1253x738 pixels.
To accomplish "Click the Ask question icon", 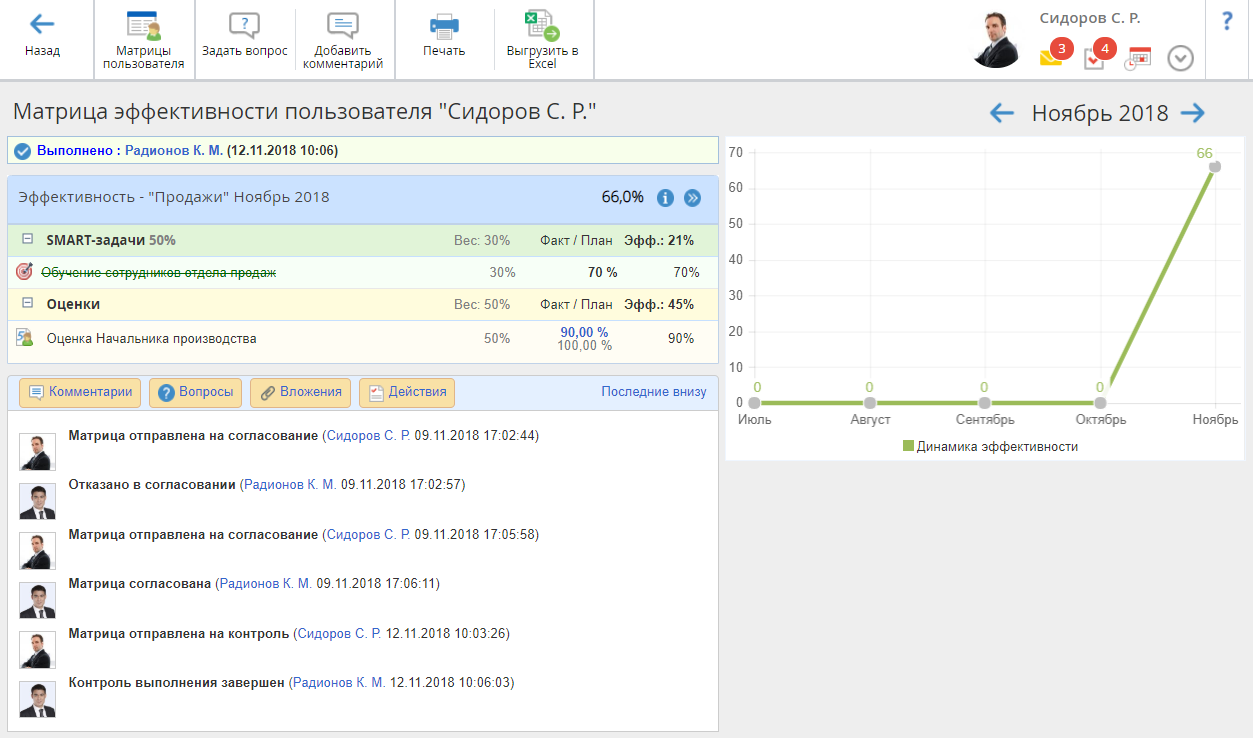I will pos(244,26).
